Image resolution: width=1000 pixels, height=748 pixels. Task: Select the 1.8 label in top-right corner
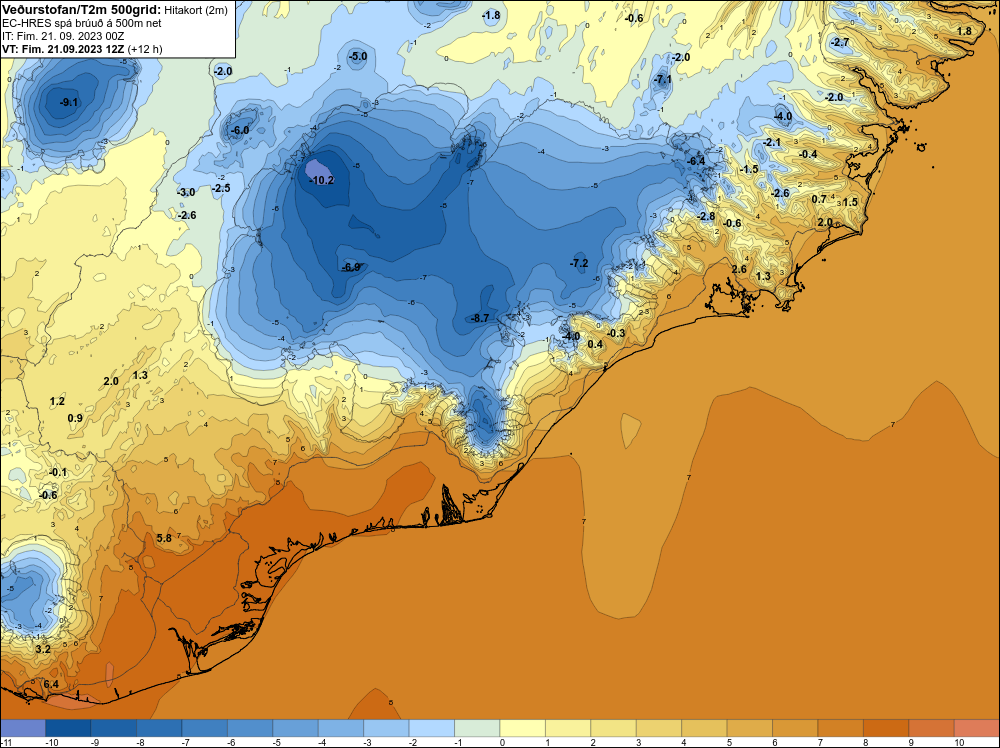click(964, 31)
